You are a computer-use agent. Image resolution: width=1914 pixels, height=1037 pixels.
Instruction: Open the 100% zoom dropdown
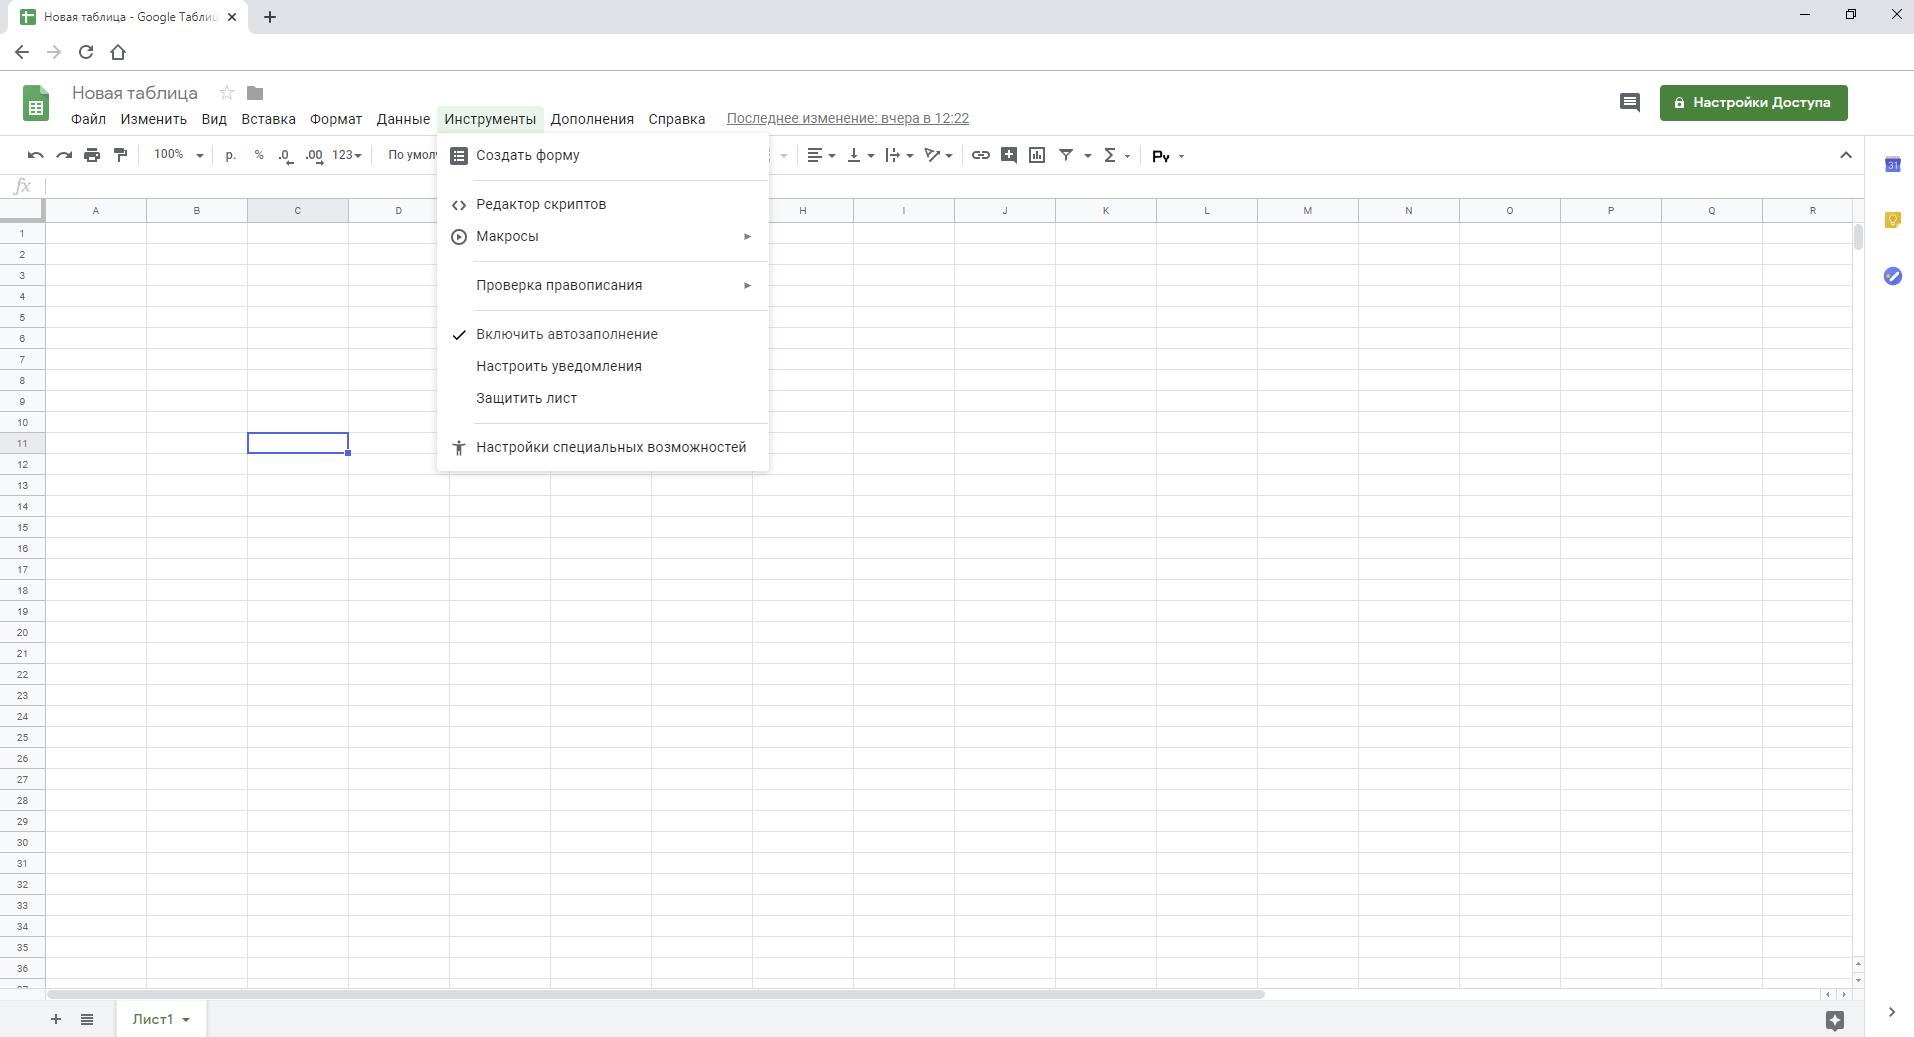pos(178,155)
